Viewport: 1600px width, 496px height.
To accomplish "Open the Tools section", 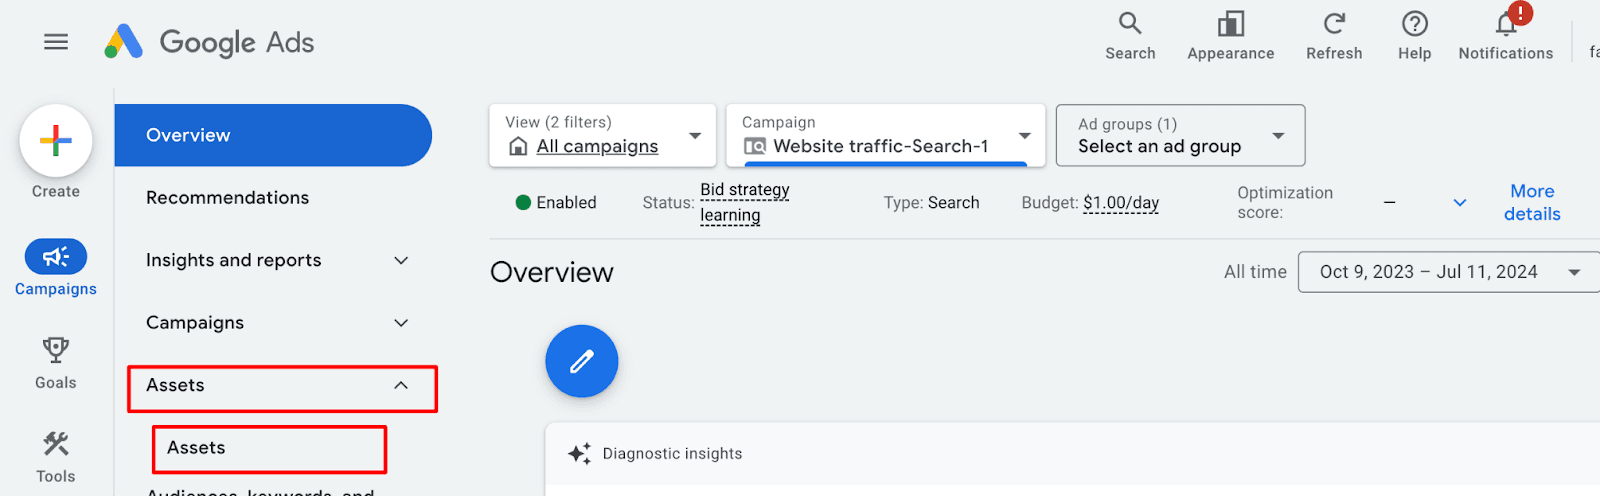I will (56, 457).
